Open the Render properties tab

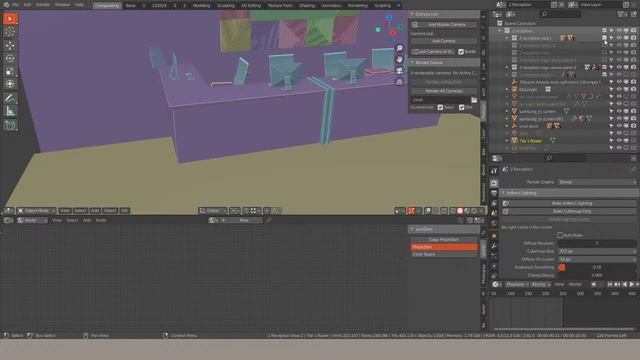tap(494, 183)
